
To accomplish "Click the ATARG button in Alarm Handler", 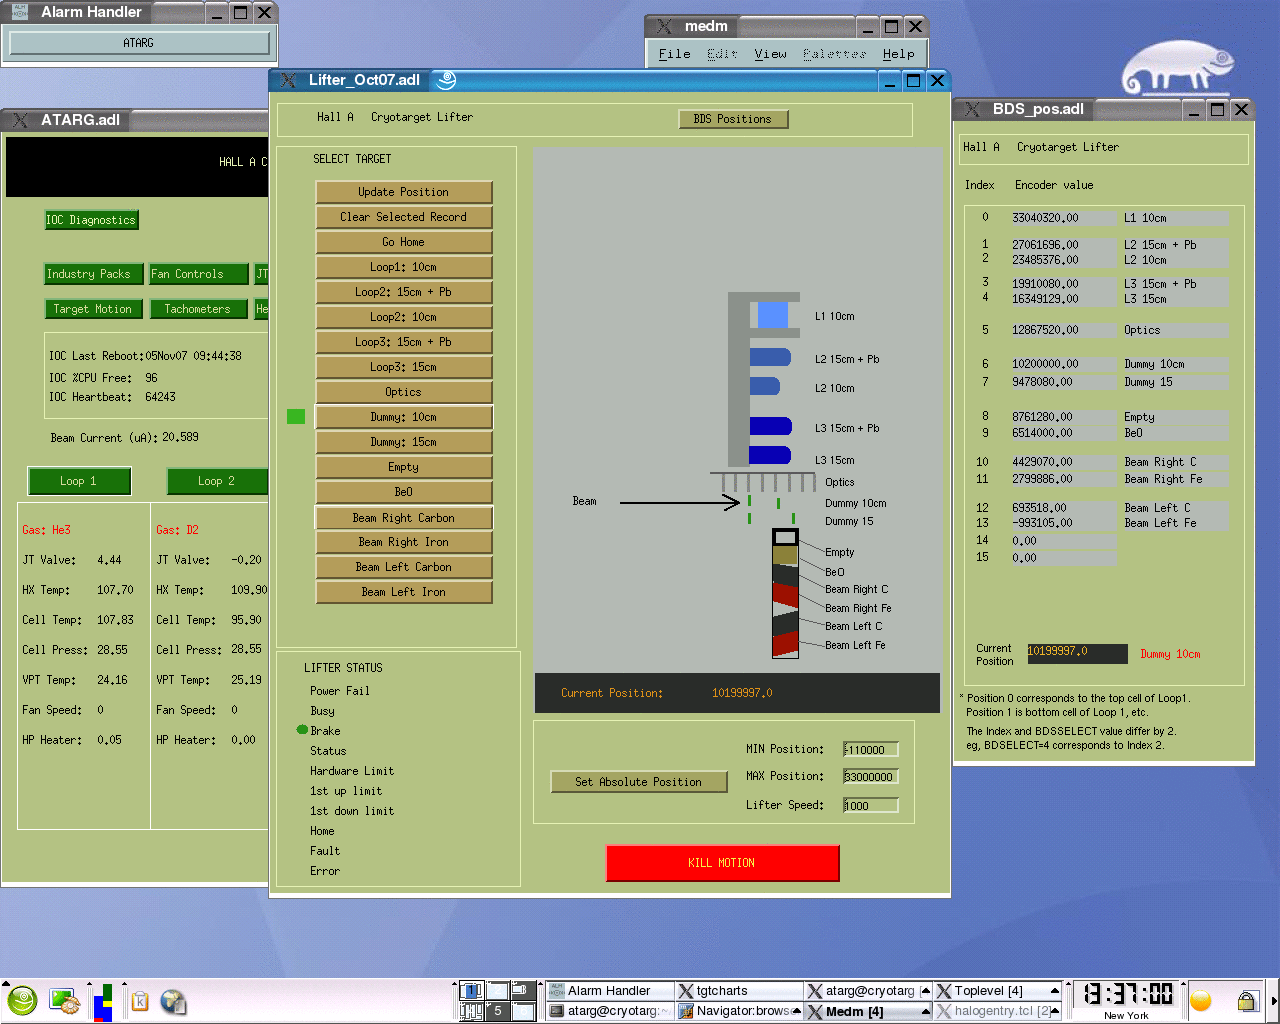I will [x=139, y=43].
